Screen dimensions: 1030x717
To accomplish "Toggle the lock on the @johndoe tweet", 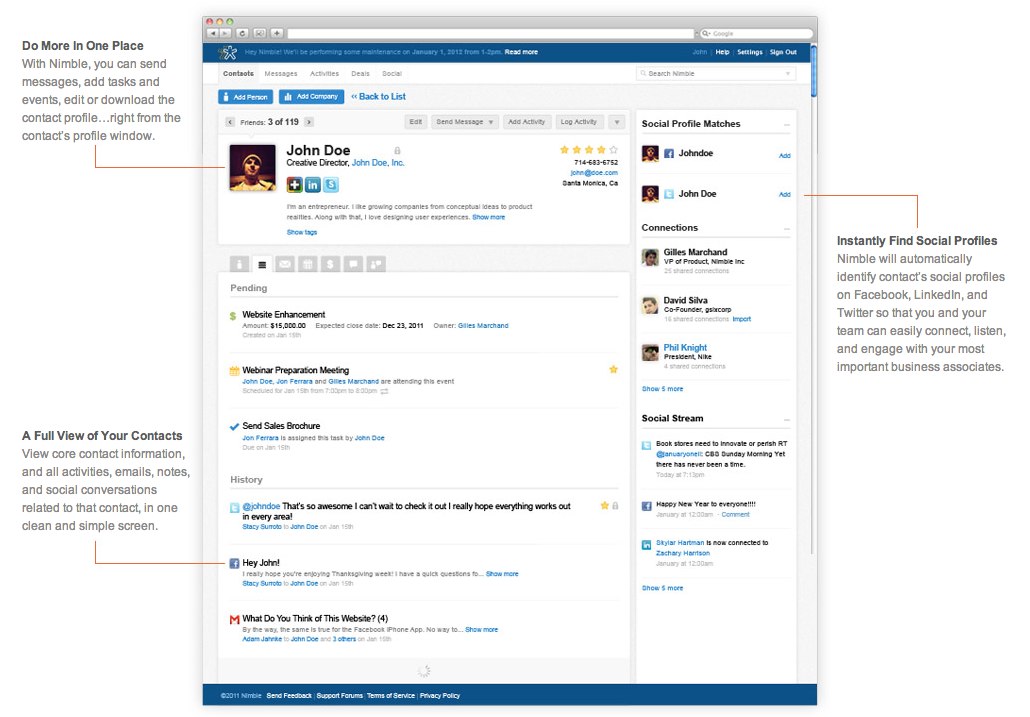I will pos(616,506).
